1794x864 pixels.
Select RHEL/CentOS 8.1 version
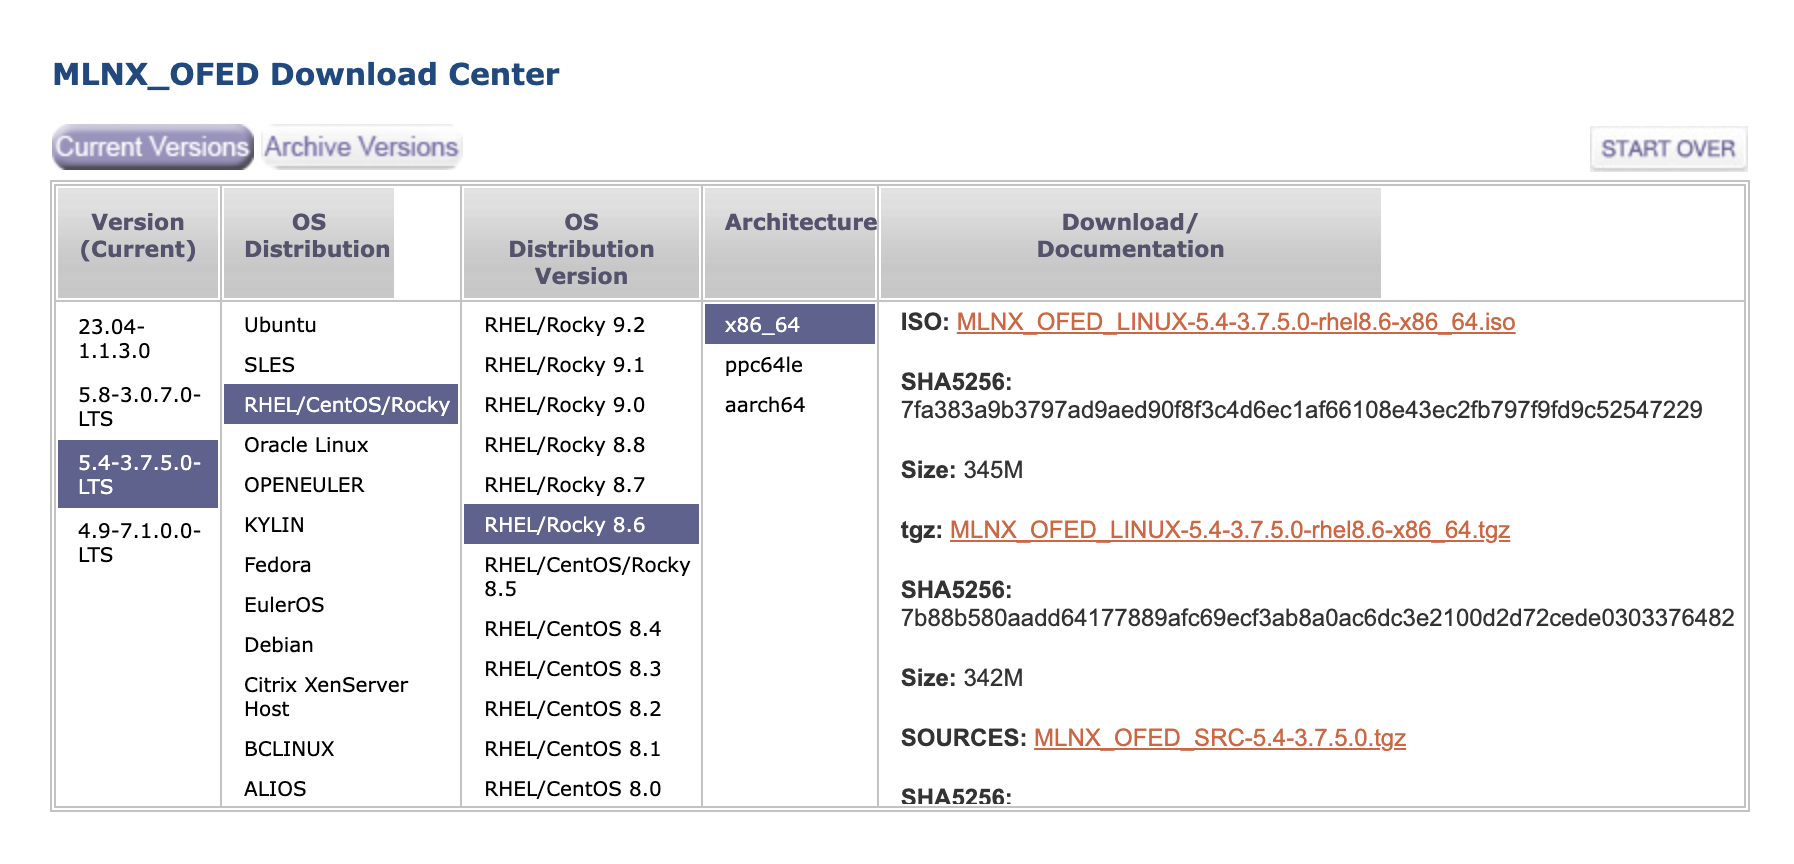point(581,748)
